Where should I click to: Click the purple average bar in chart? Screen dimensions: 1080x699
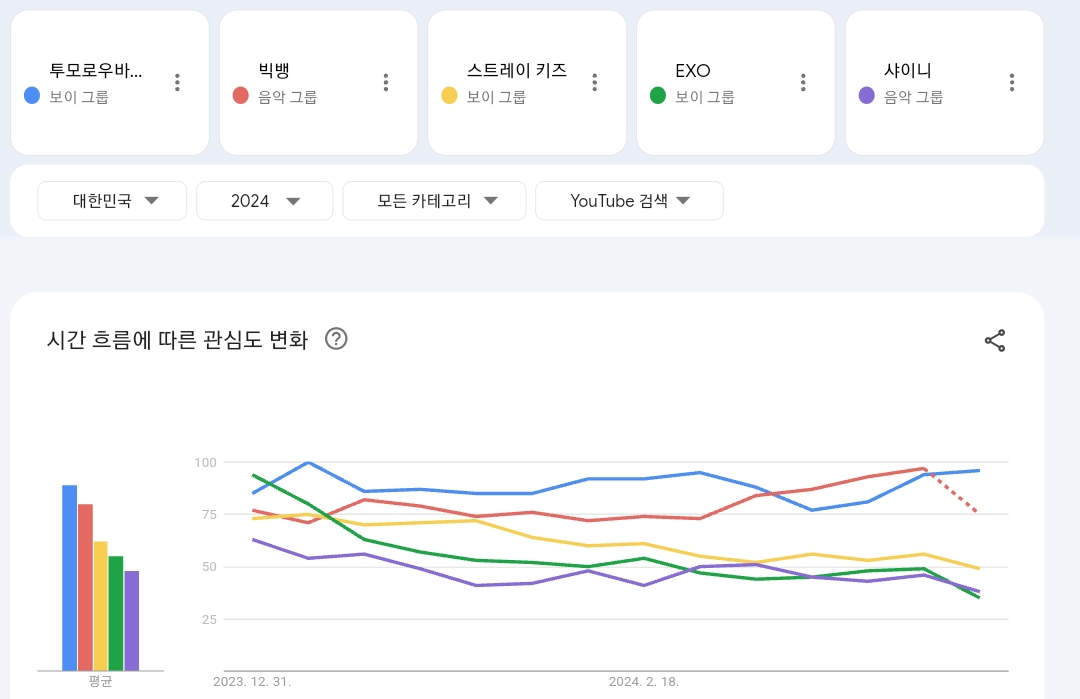[131, 620]
